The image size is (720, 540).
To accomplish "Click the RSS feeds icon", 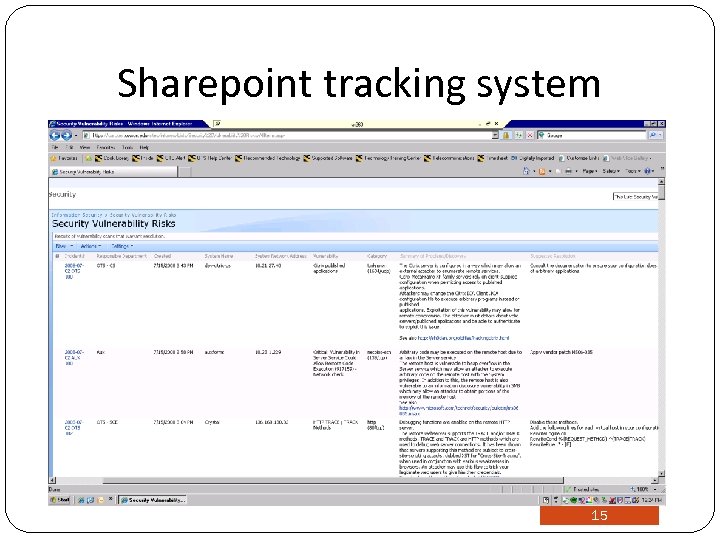I will (542, 171).
